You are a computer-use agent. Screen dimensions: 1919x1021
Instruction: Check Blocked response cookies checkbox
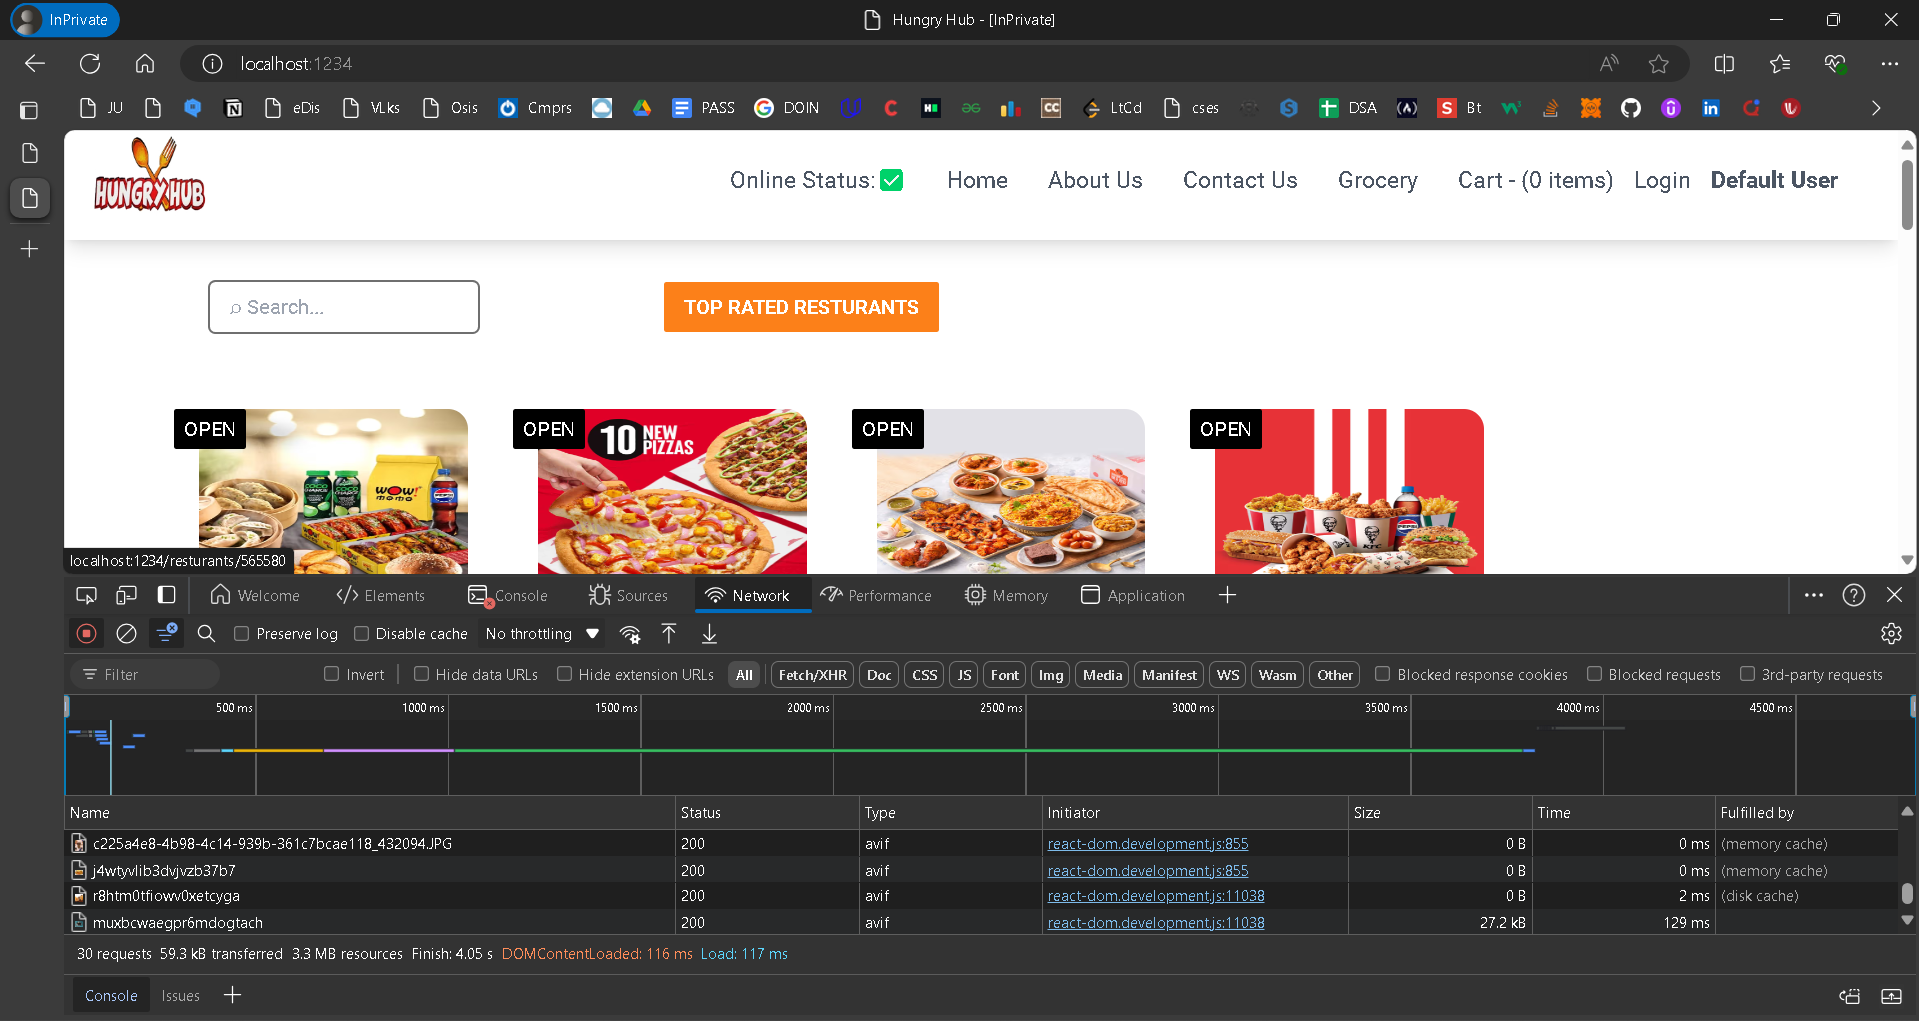point(1382,675)
